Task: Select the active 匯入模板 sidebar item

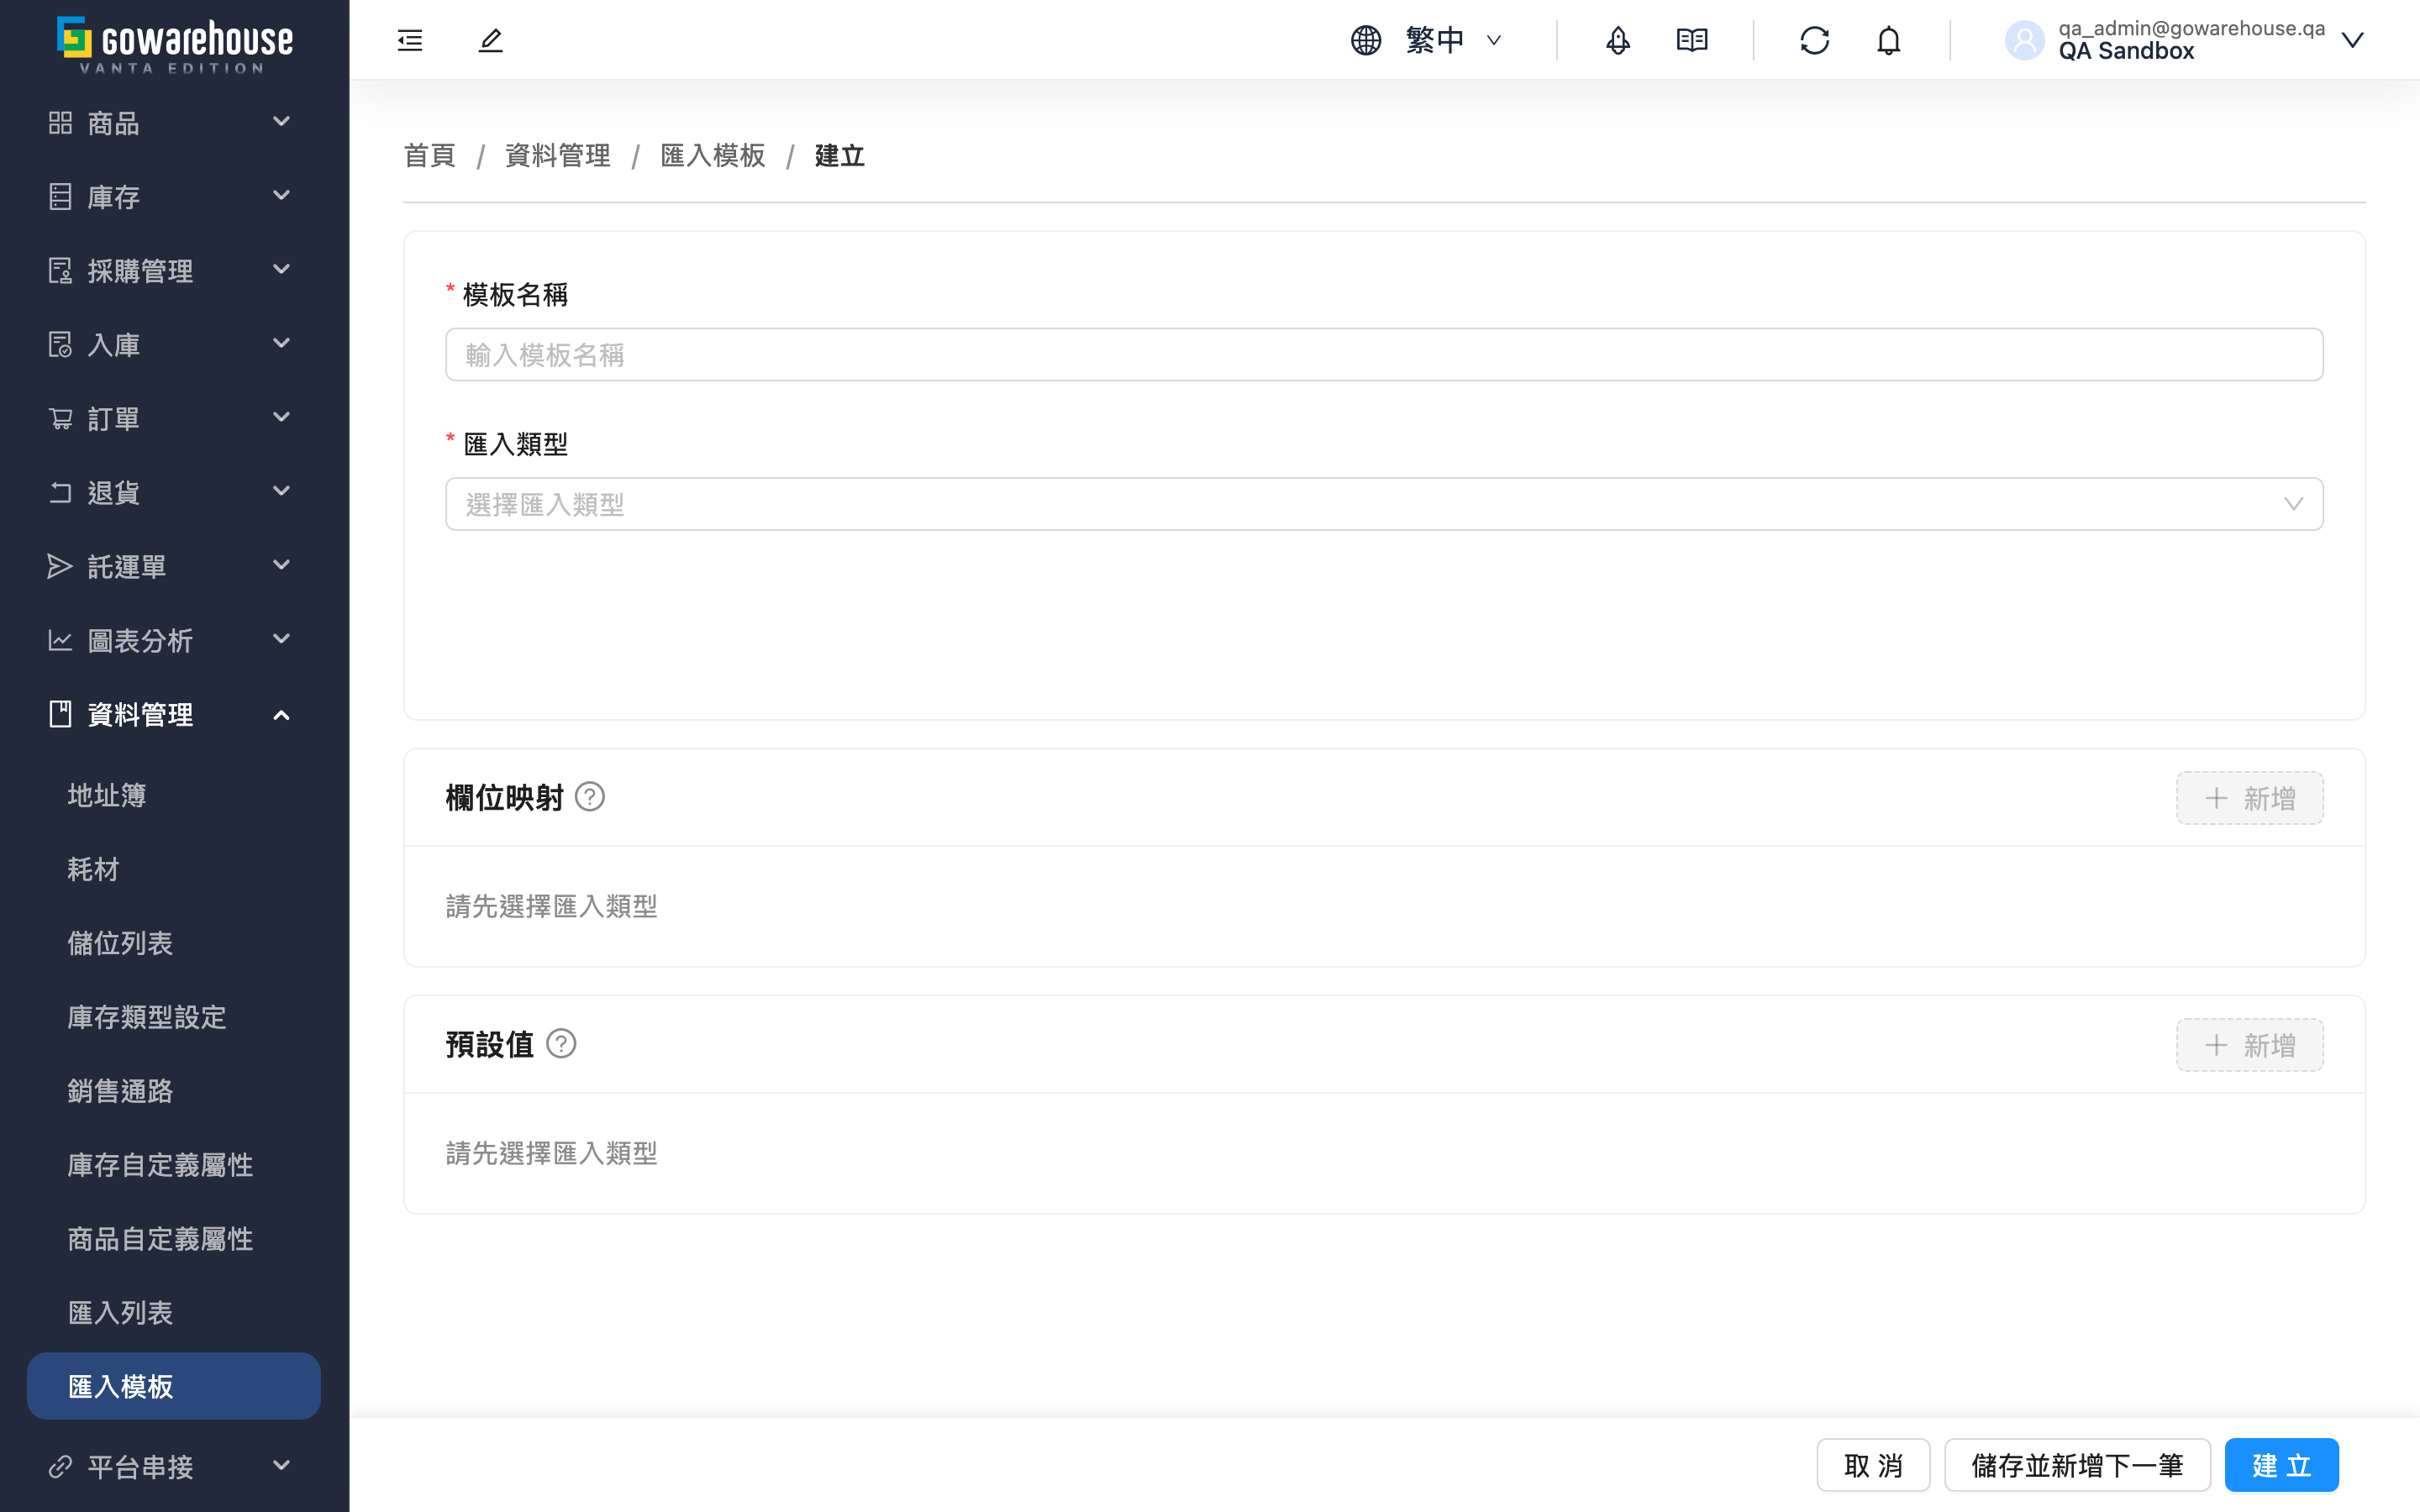Action: [173, 1387]
